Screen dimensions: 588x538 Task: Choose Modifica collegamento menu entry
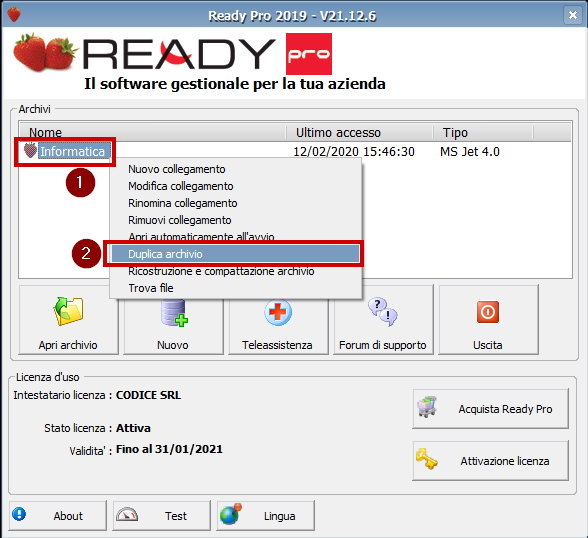[180, 186]
